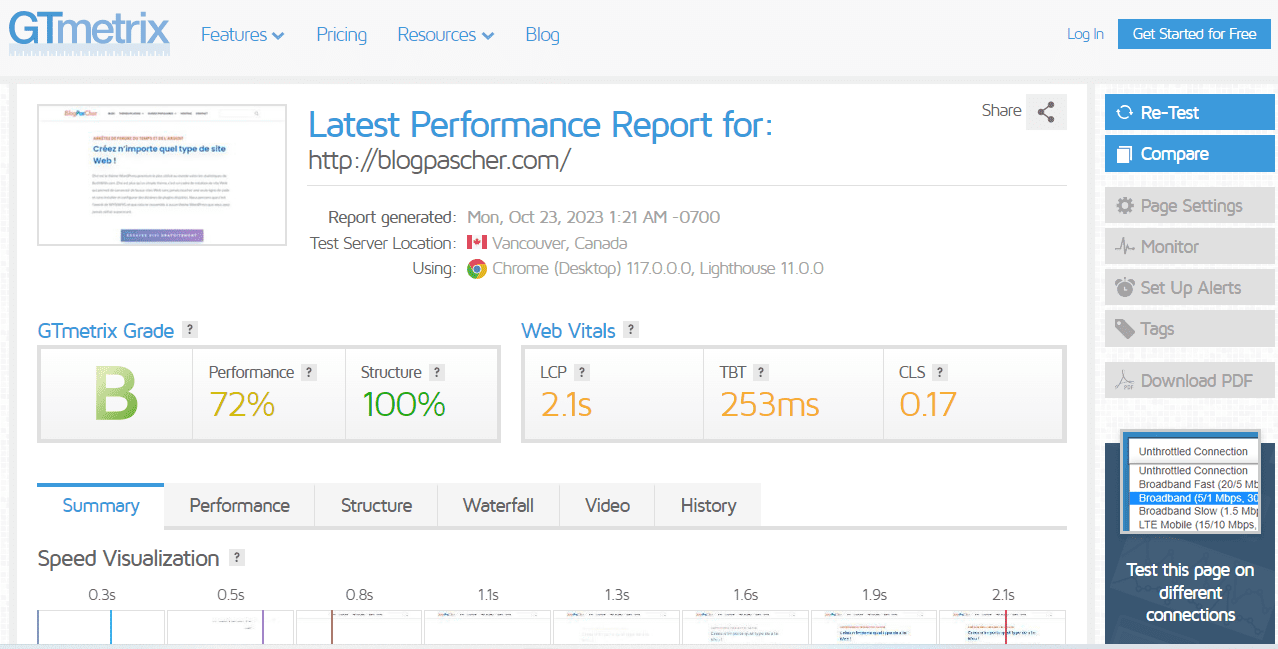Click the 0.17 CLS value
1278x649 pixels.
click(x=928, y=404)
